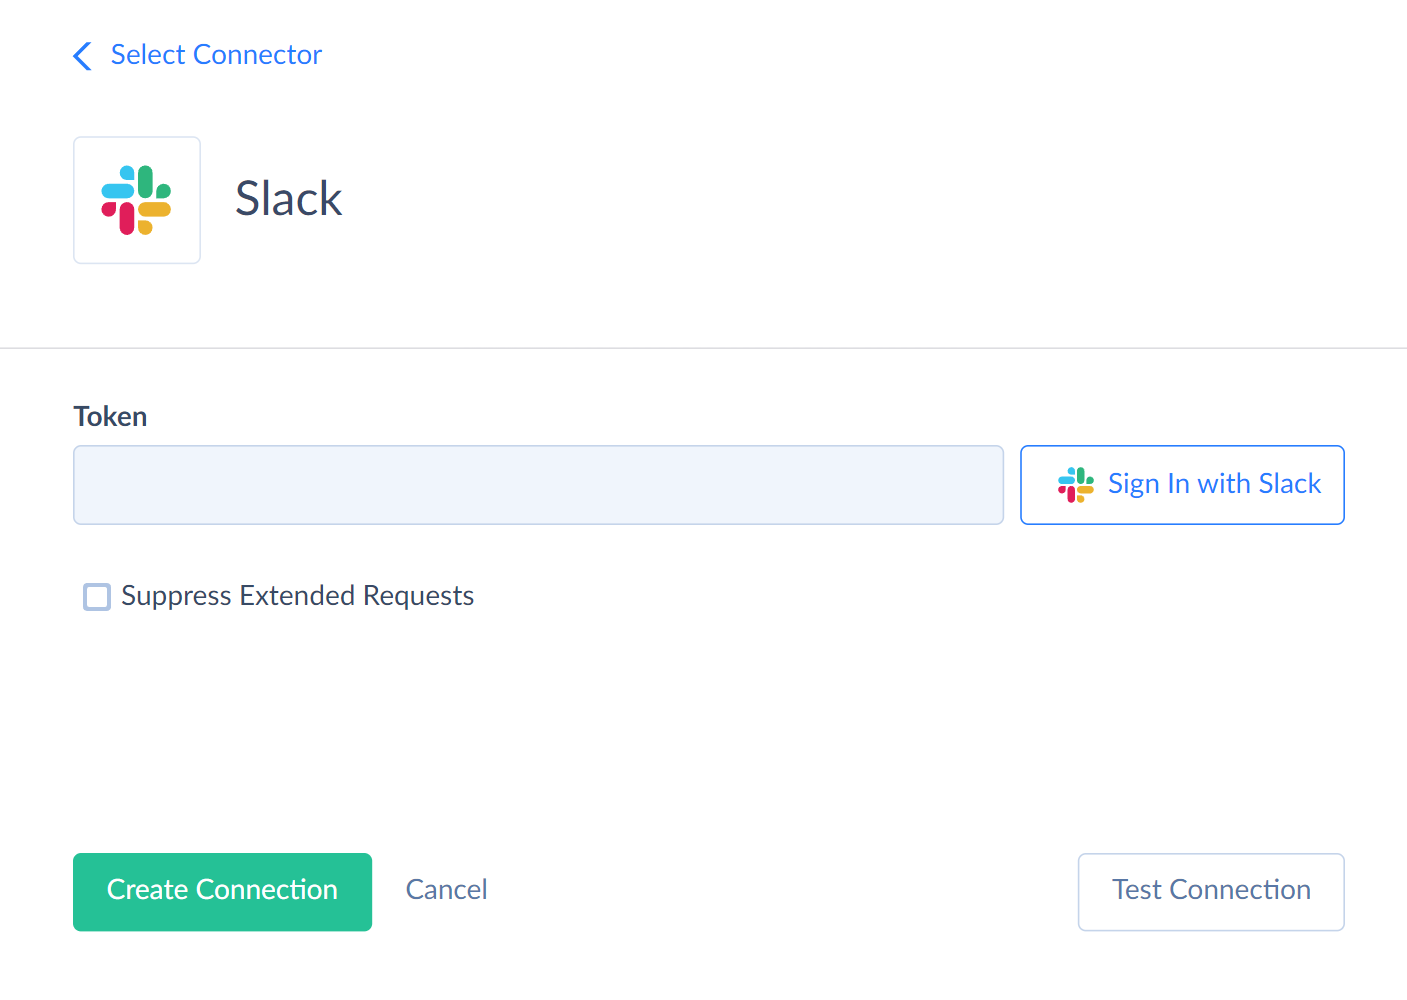
Task: Click Sign In with Slack button
Action: 1182,485
